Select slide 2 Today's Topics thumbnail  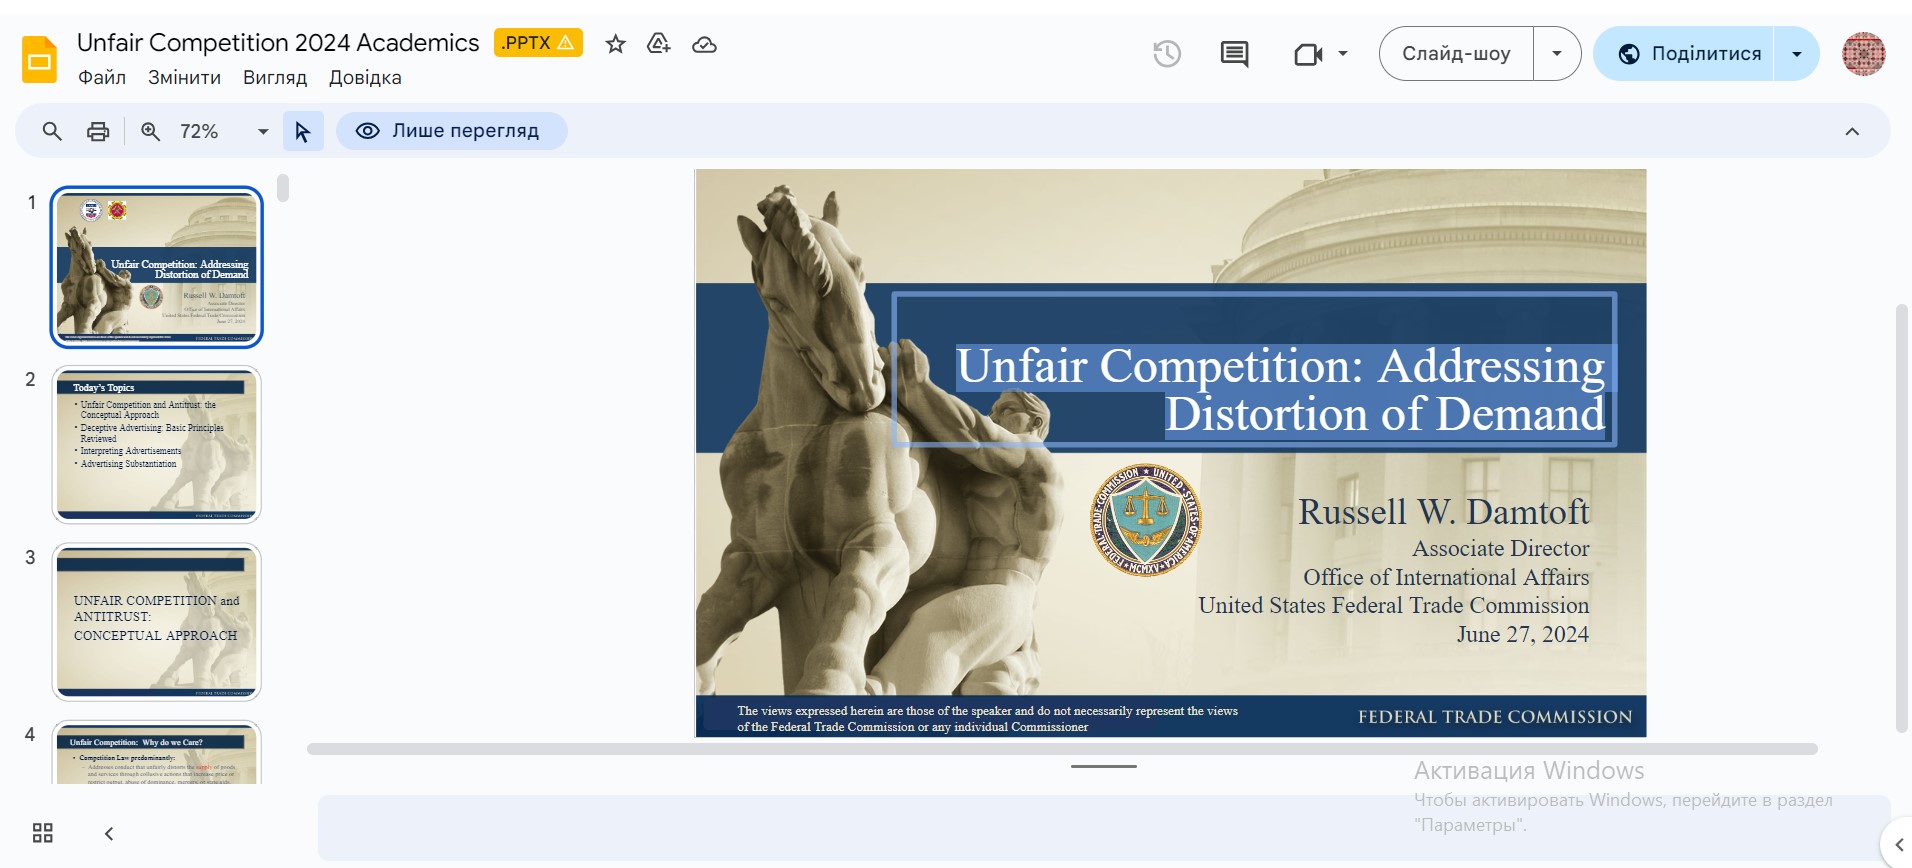pyautogui.click(x=157, y=444)
